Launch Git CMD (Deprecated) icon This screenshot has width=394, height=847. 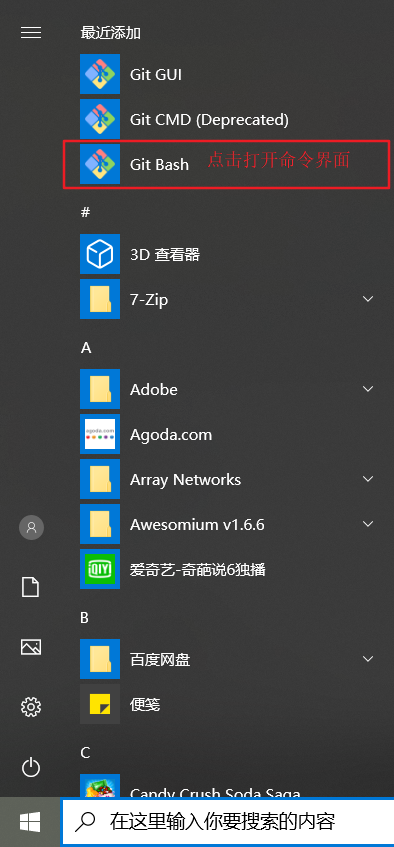pyautogui.click(x=100, y=119)
